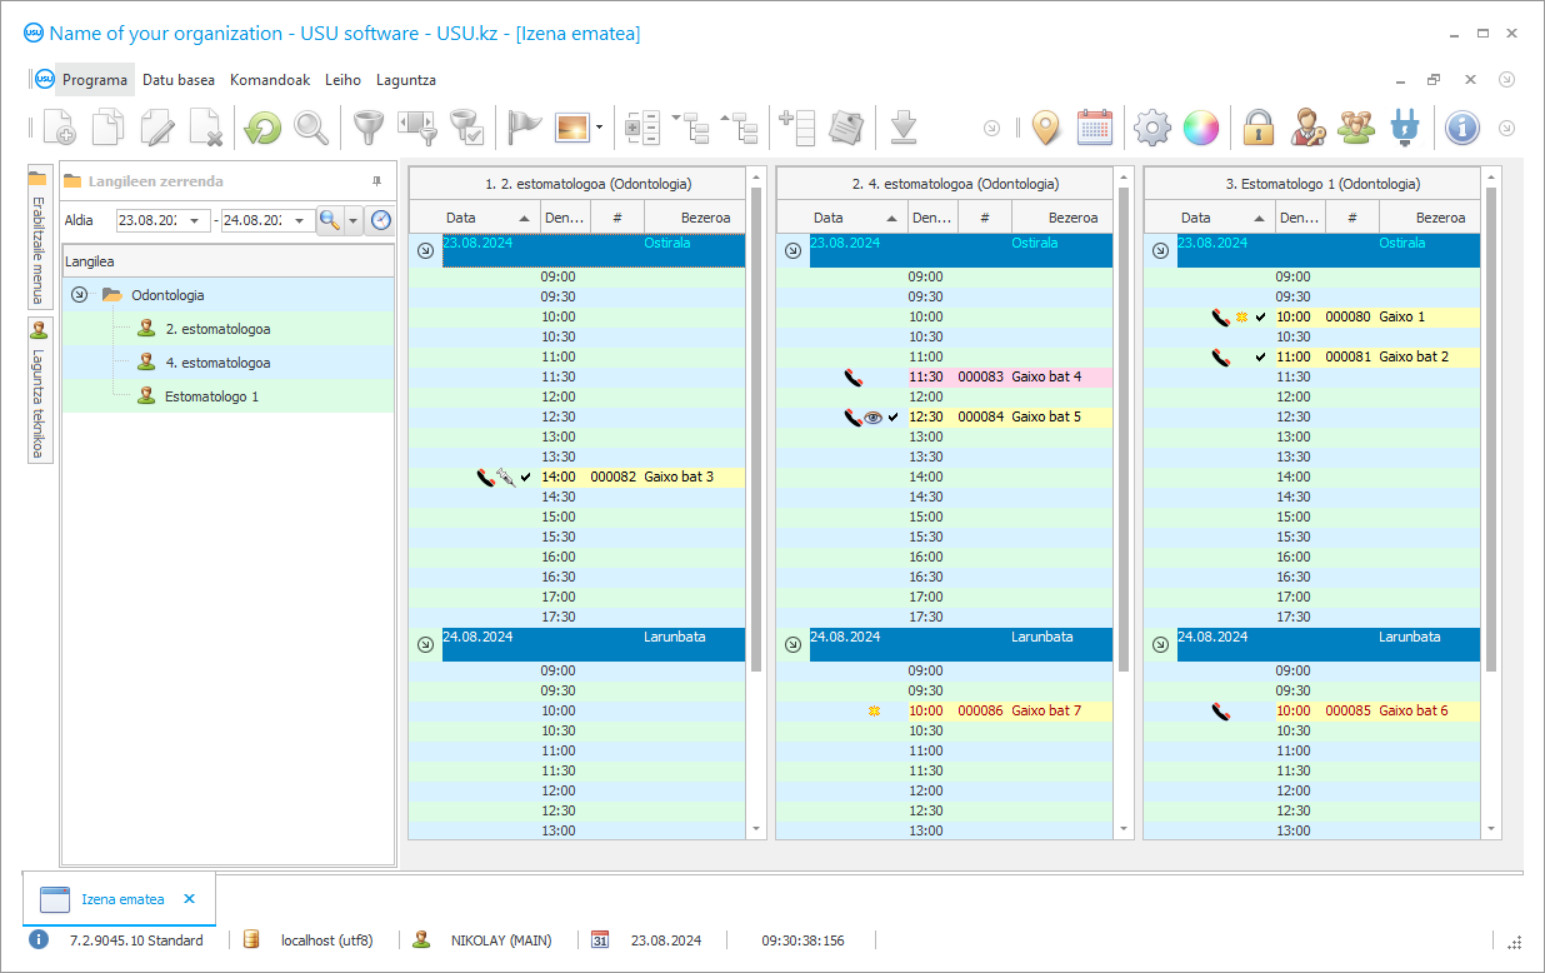The height and width of the screenshot is (973, 1545).
Task: Collapse the 23.08.2024 Ostirala group in first schedule
Action: (425, 251)
